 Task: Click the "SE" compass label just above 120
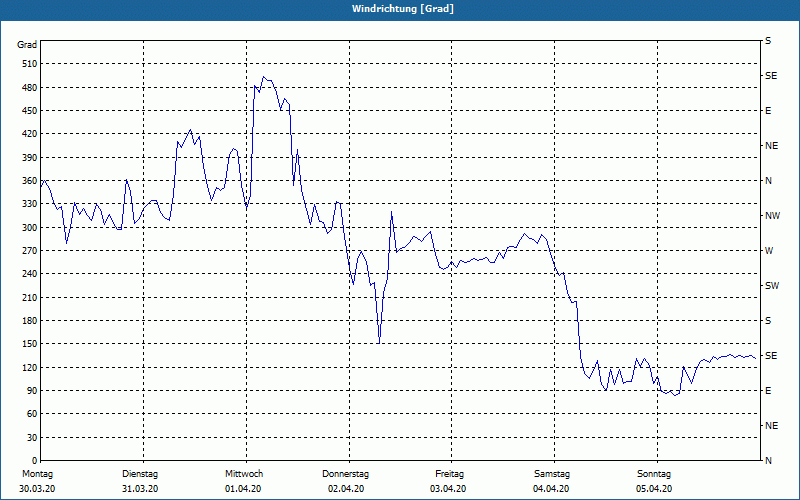(x=771, y=356)
